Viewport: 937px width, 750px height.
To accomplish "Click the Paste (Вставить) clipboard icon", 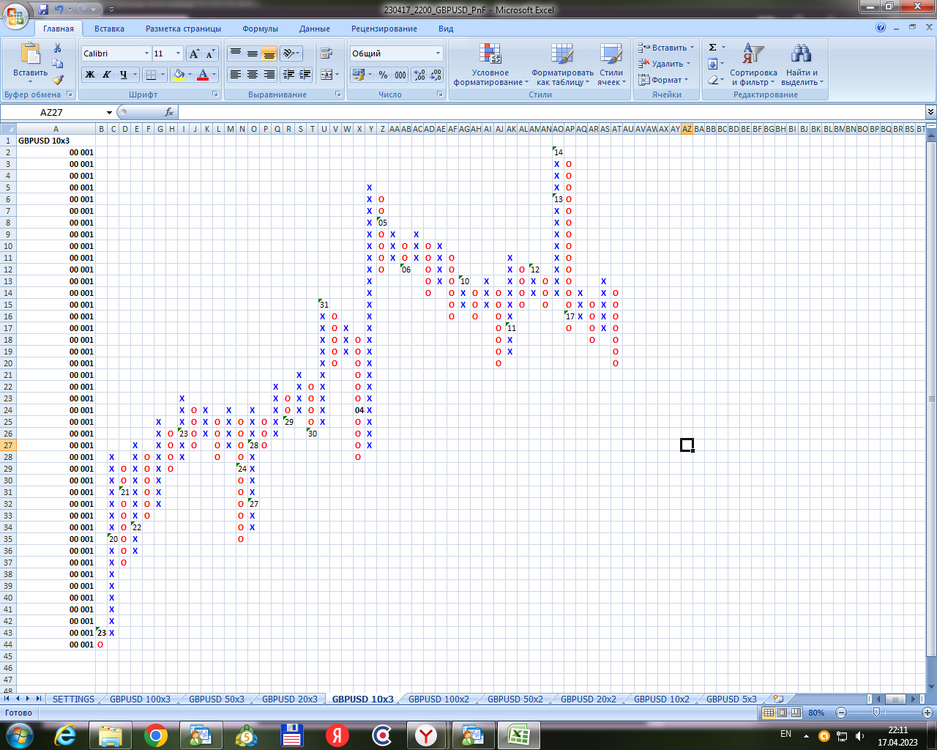I will [30, 55].
